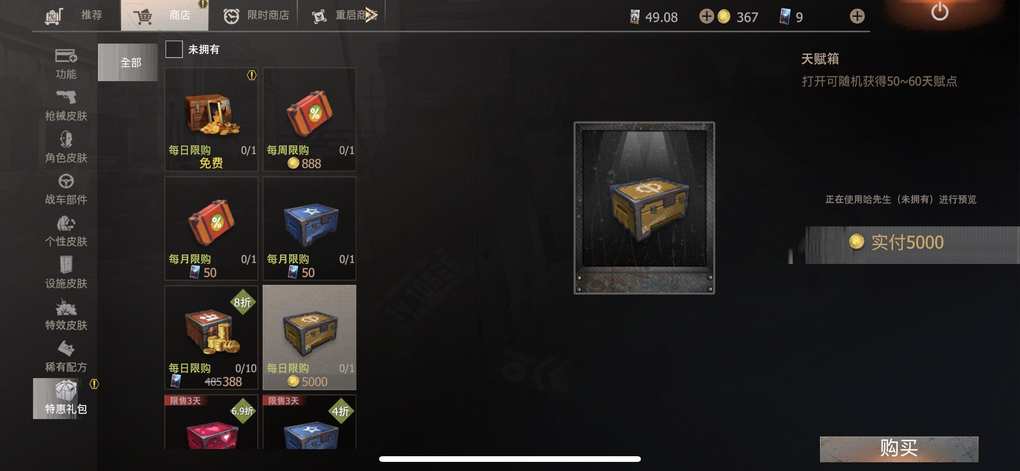
Task: Open the 枪械皮肤 pistol icon category
Action: click(x=66, y=98)
